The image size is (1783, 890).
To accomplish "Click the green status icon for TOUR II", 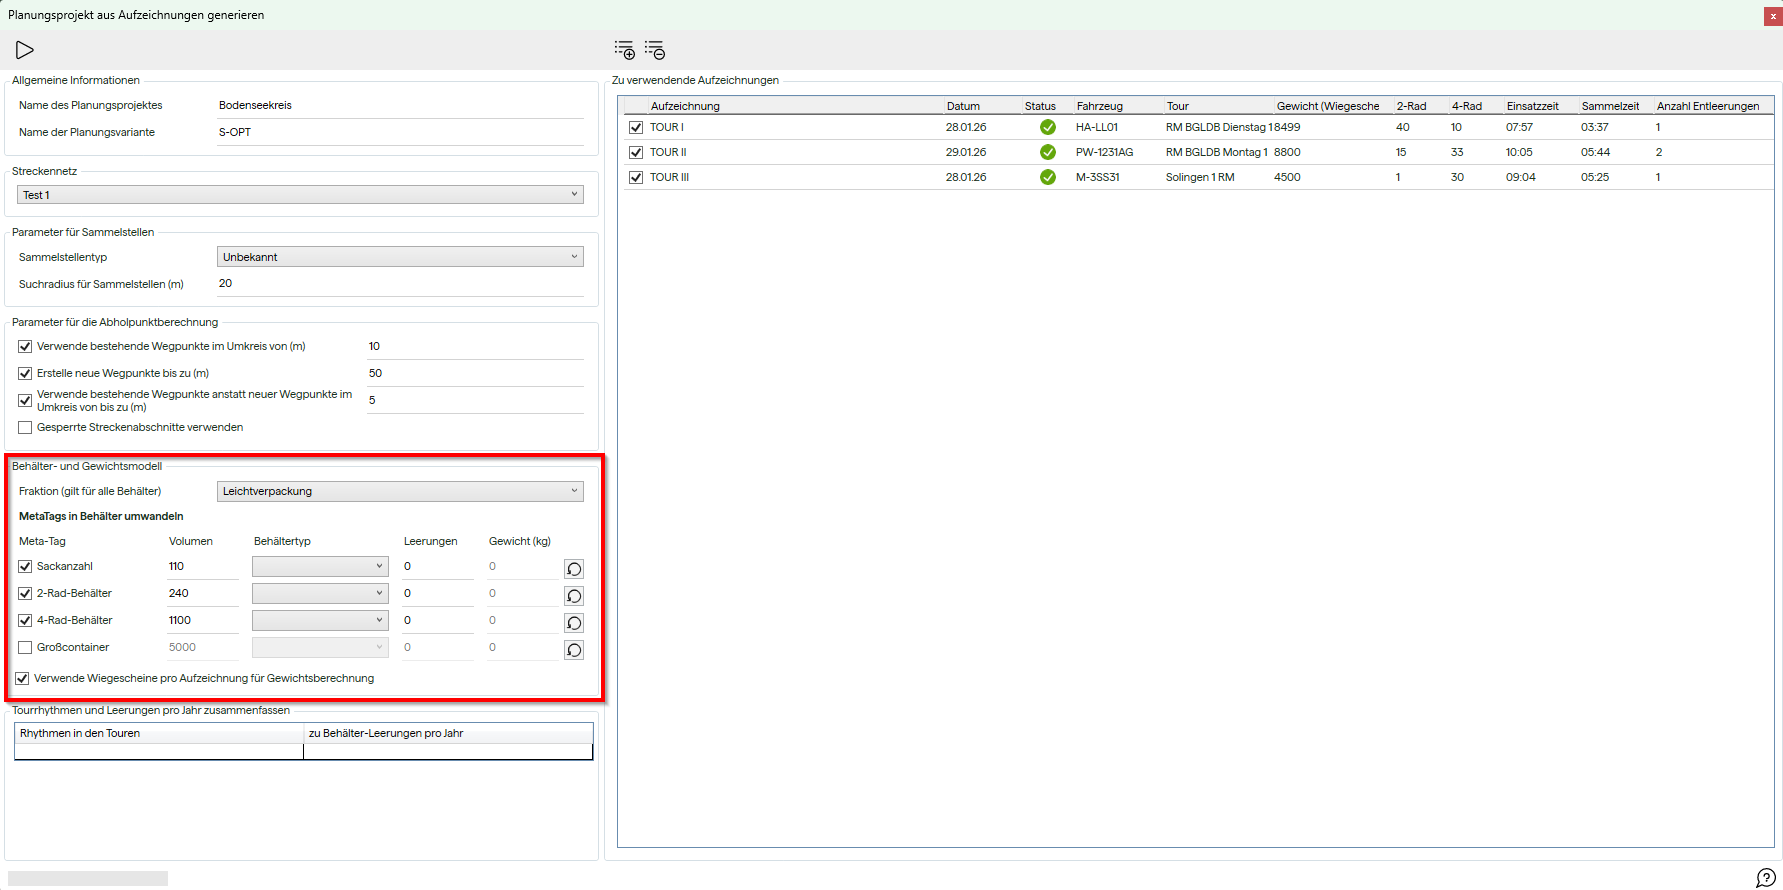I will tap(1047, 152).
